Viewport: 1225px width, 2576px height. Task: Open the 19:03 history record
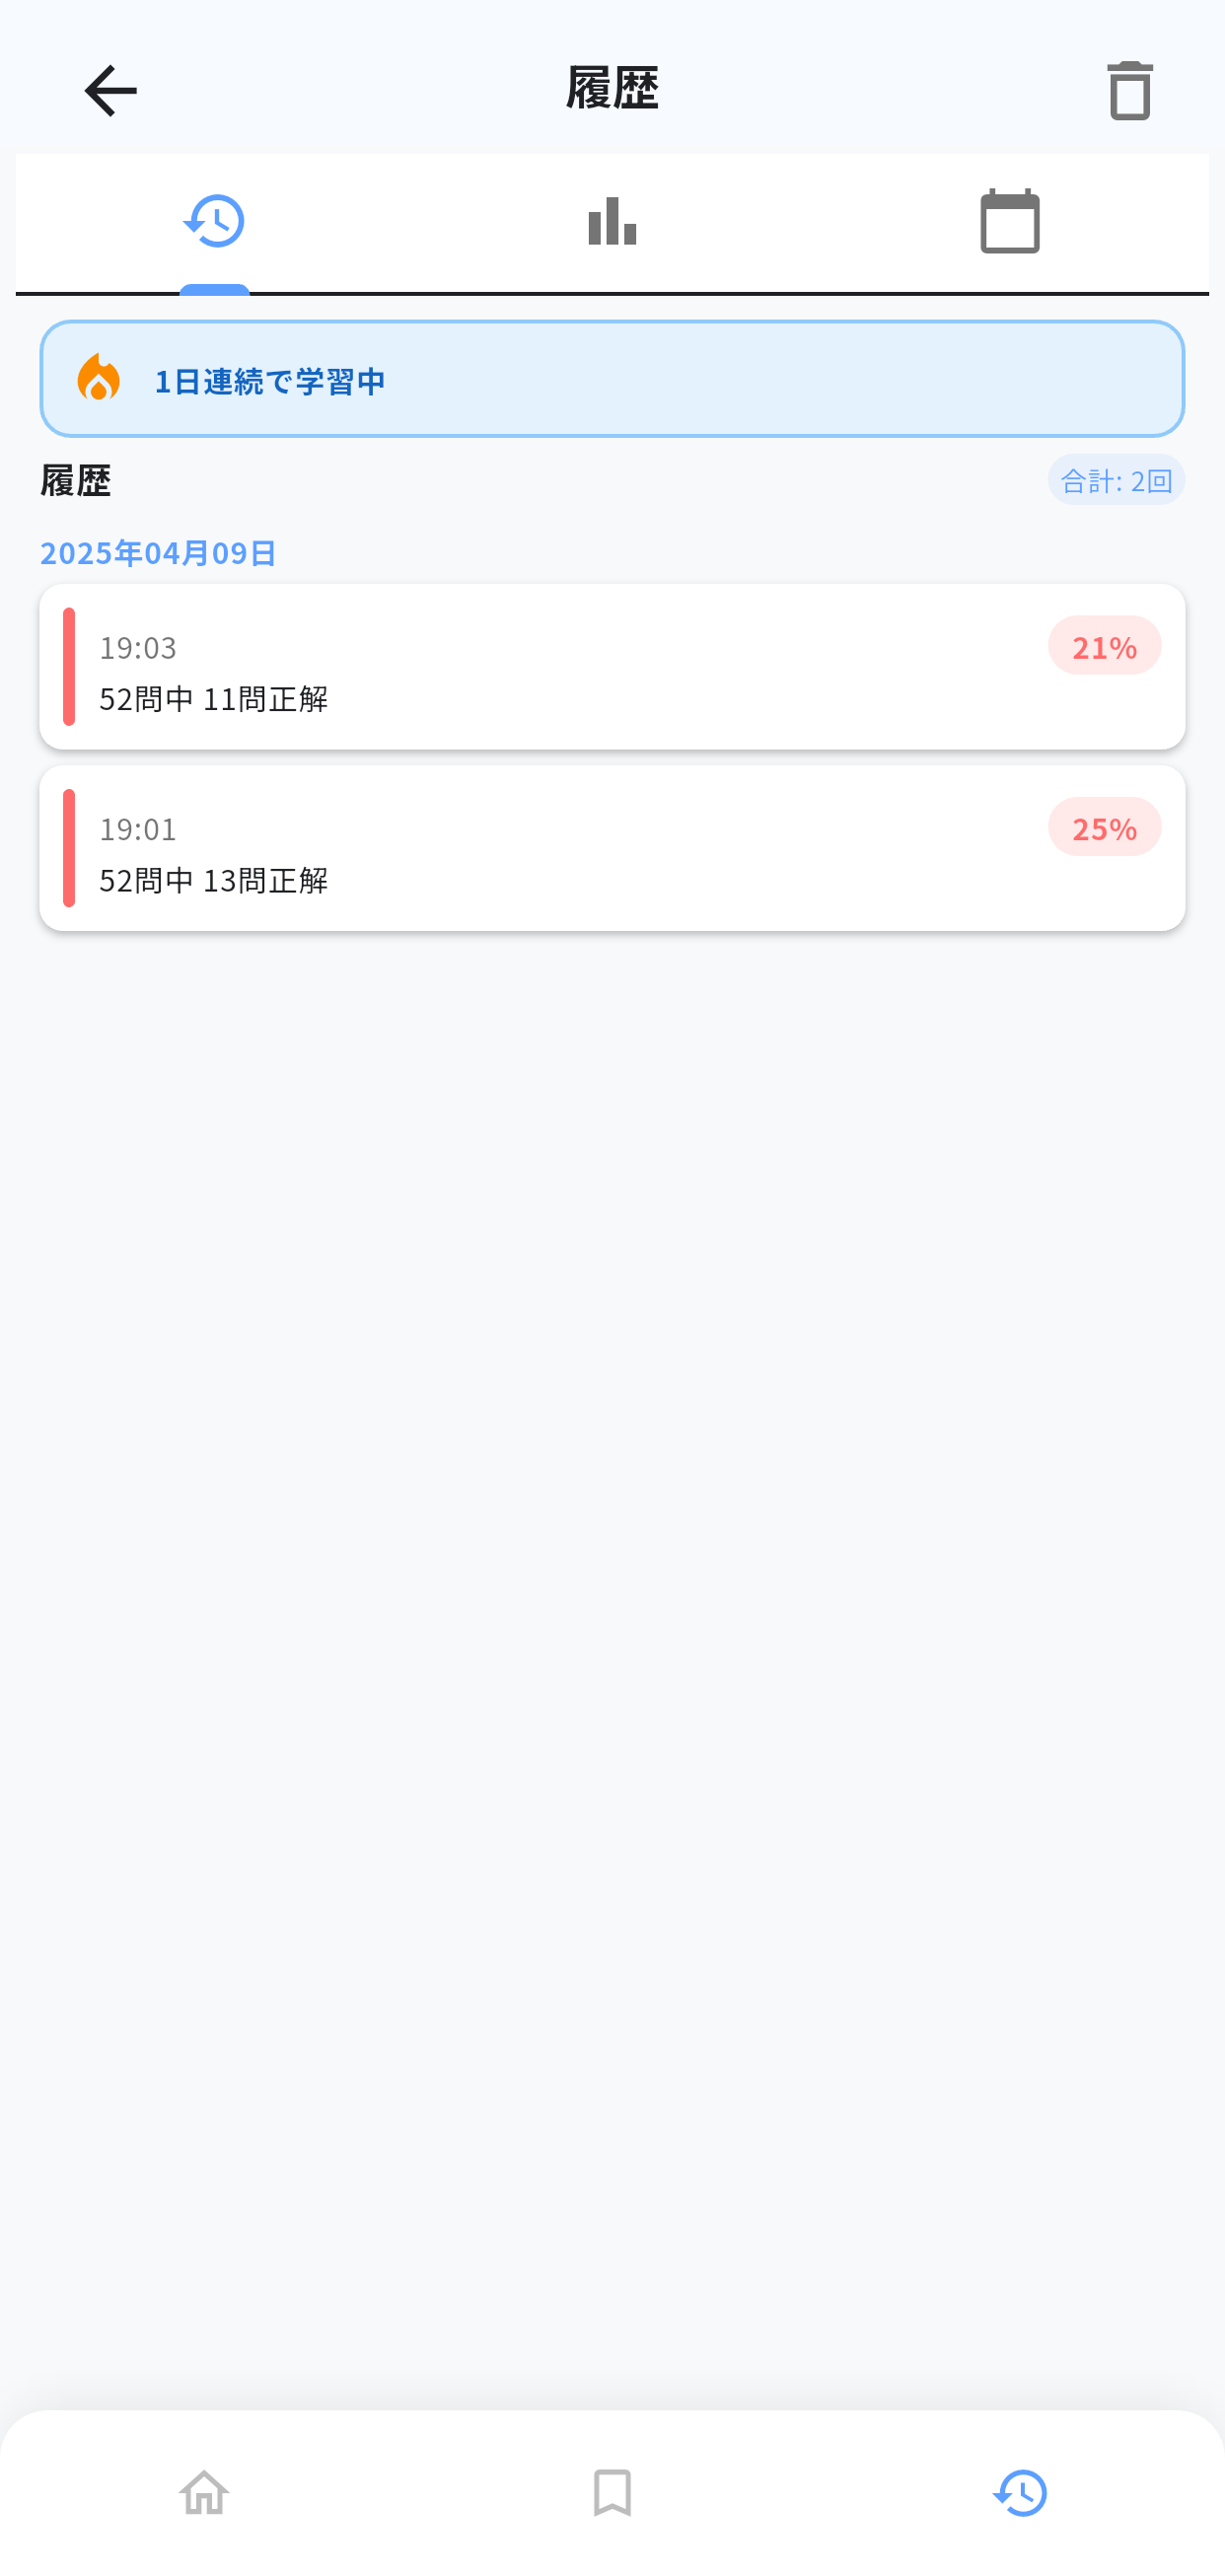pyautogui.click(x=612, y=667)
